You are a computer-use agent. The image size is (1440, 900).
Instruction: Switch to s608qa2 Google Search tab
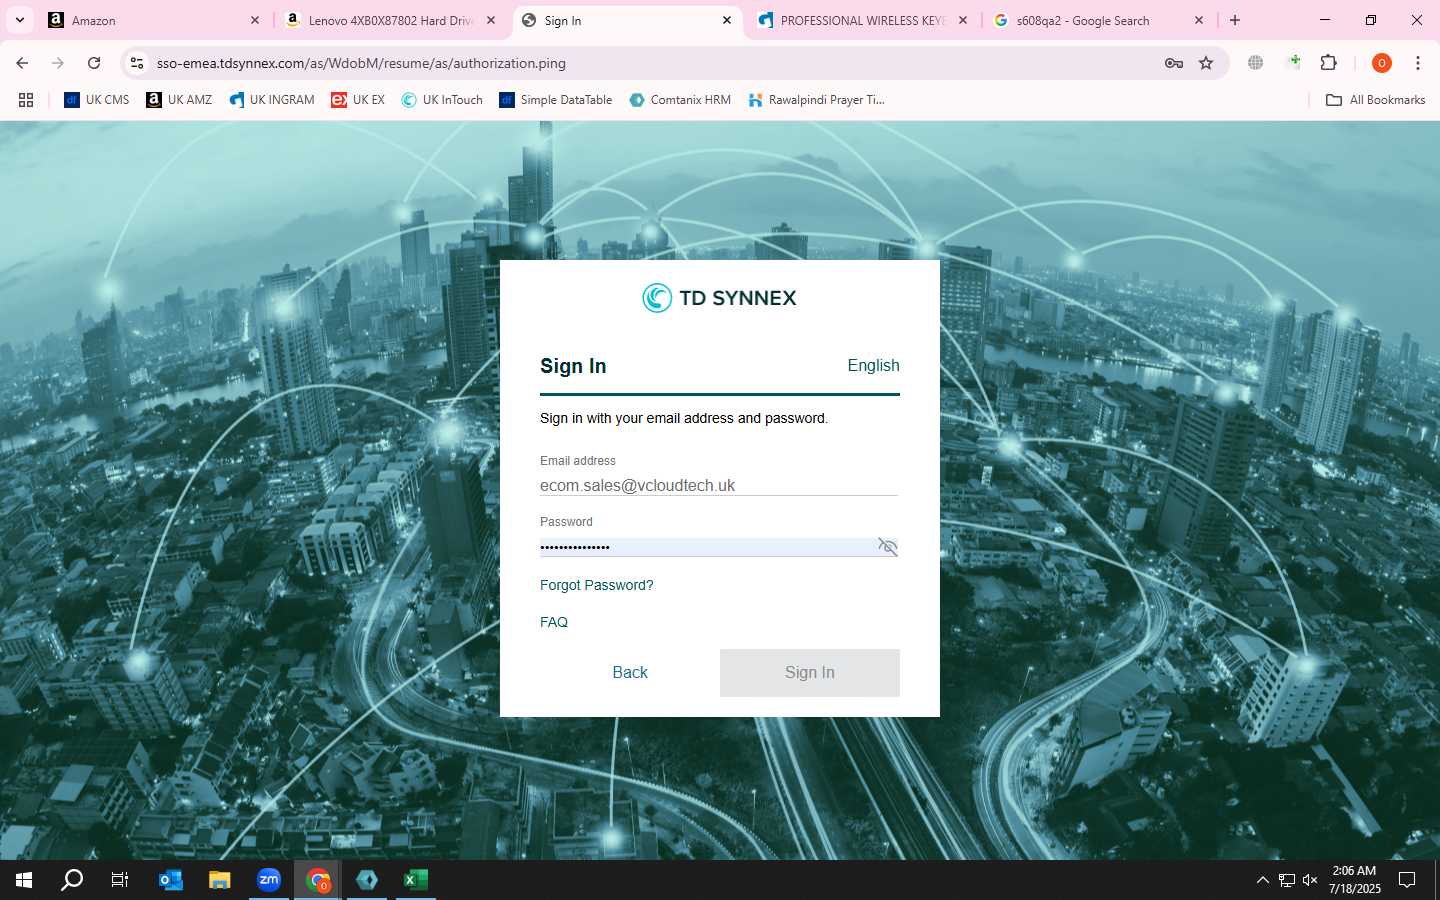point(1098,20)
